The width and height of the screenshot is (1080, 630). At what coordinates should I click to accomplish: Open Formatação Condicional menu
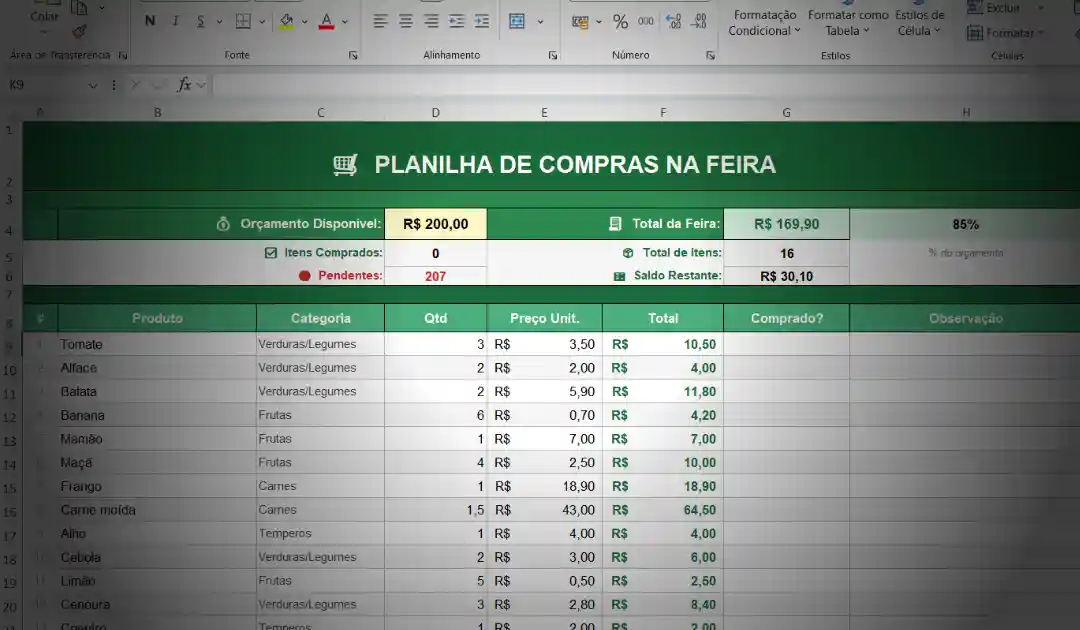click(x=765, y=23)
